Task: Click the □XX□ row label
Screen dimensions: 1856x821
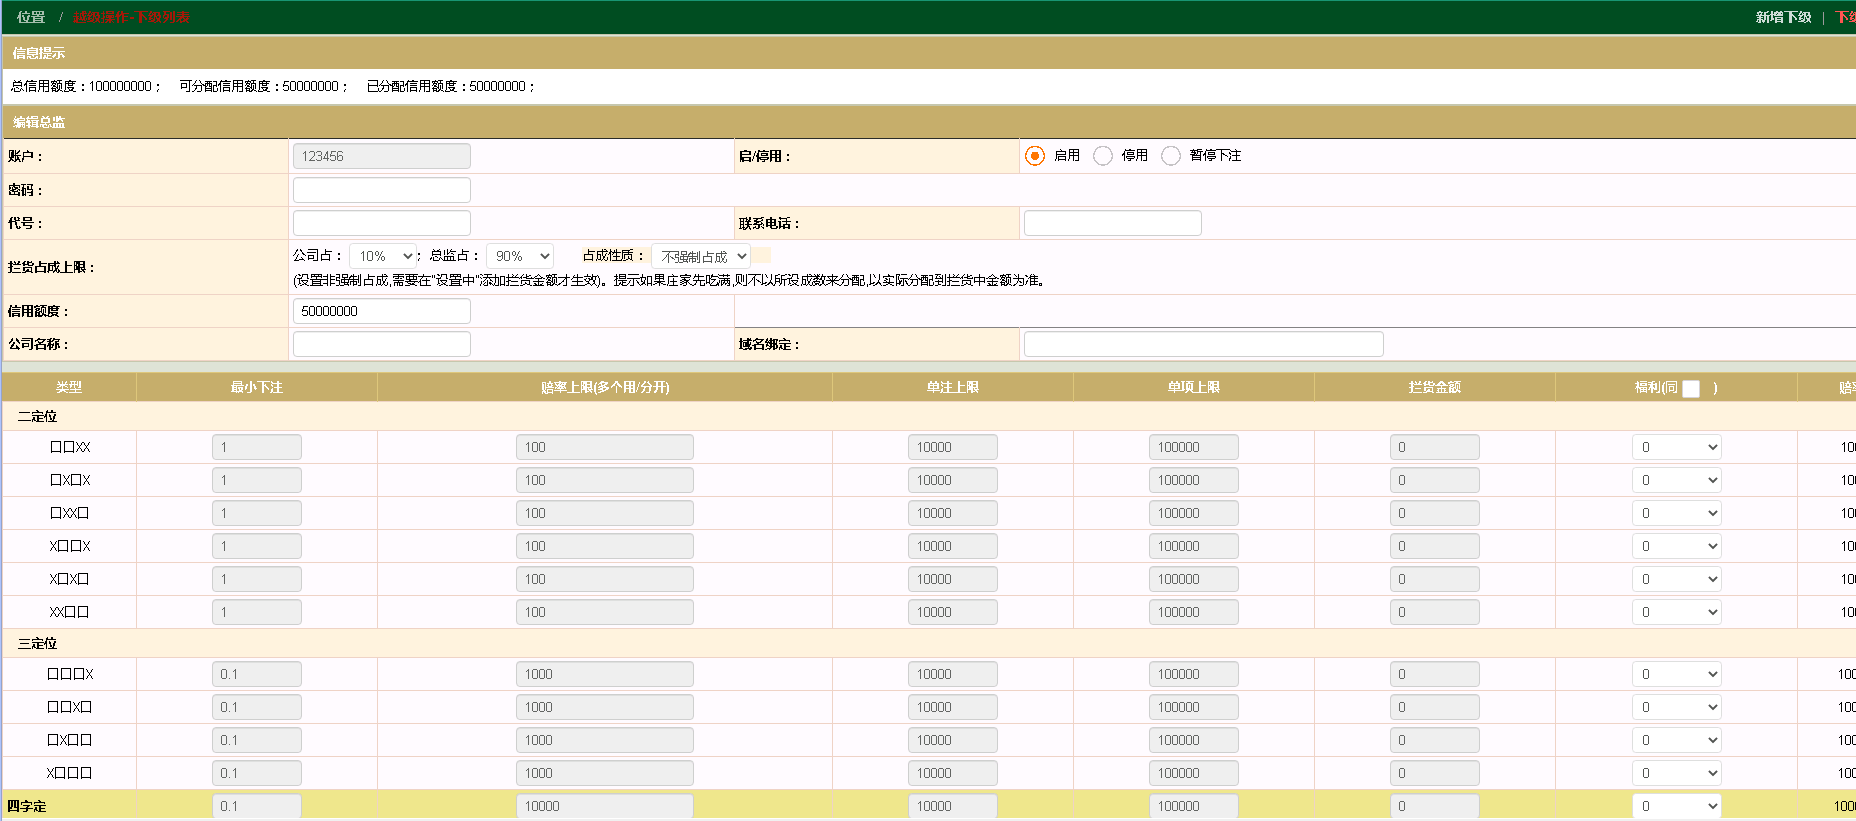Action: [x=69, y=513]
